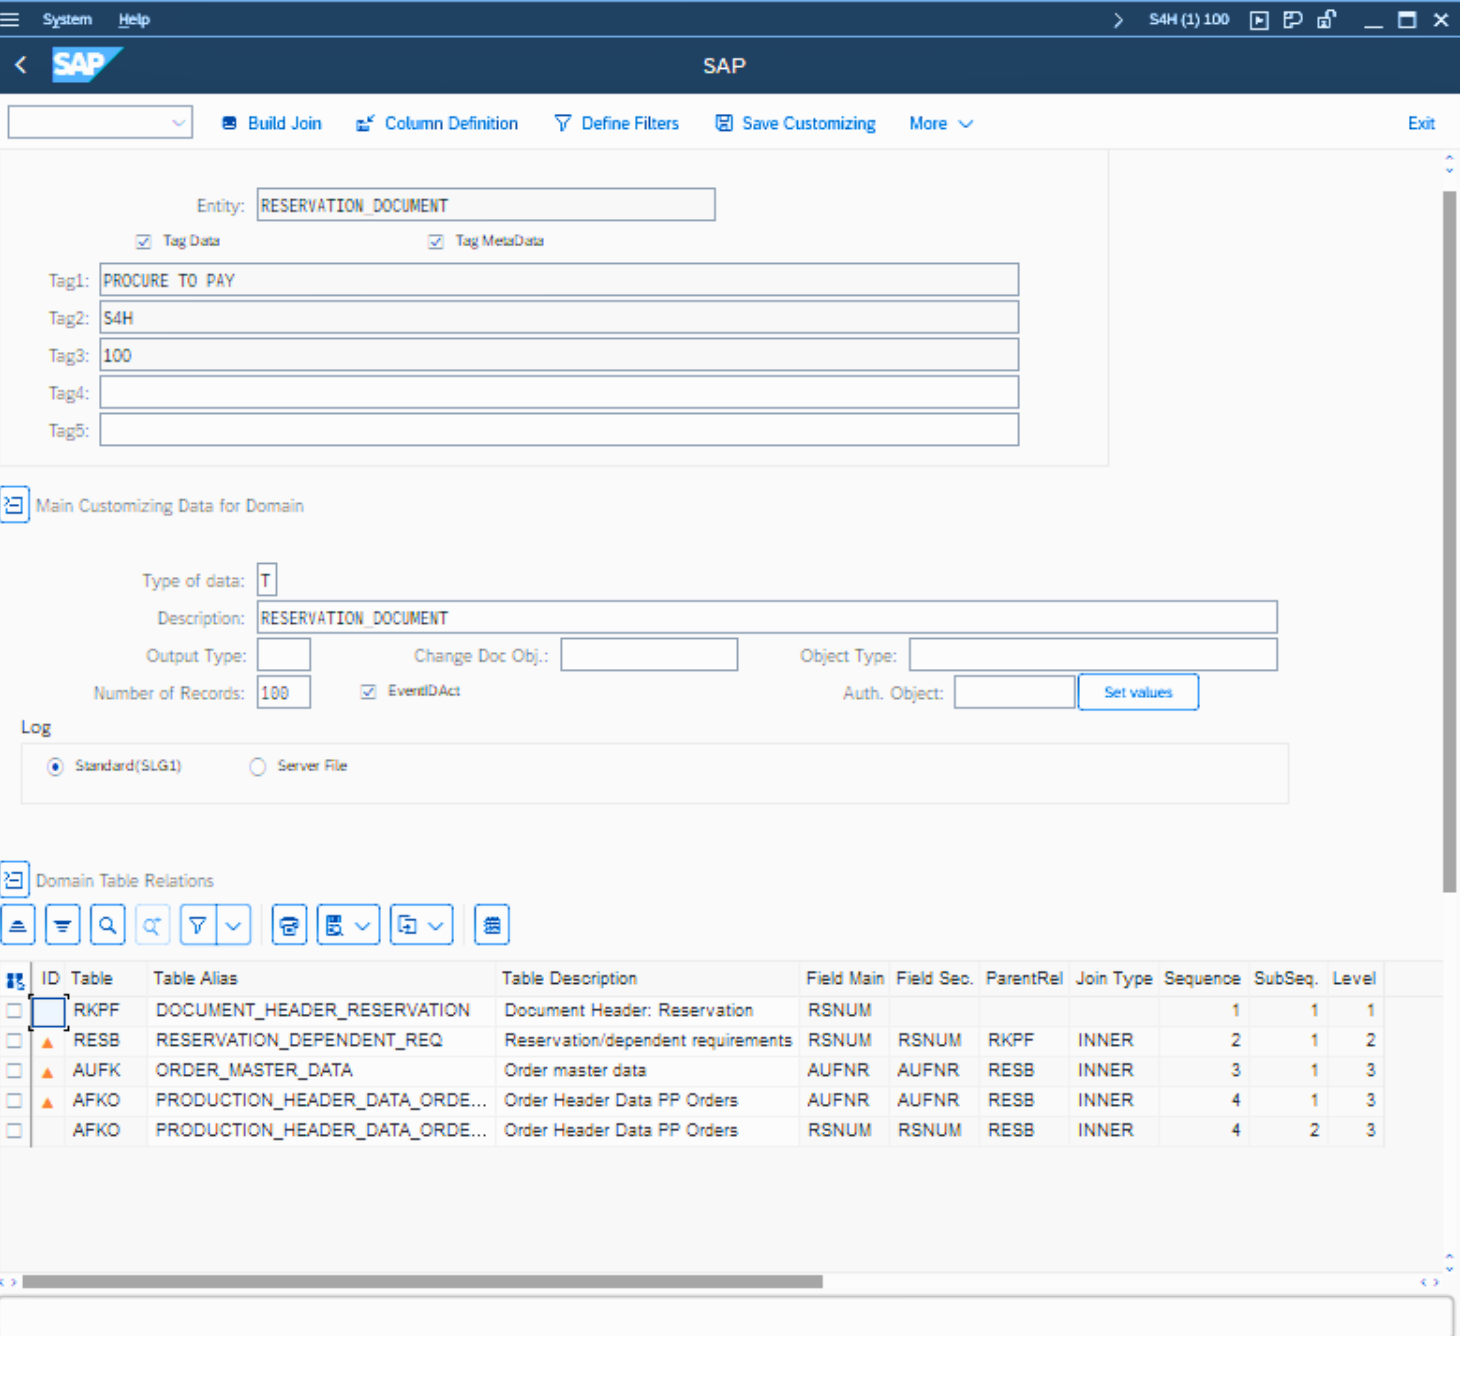
Task: Toggle the Tag Data checkbox
Action: pyautogui.click(x=143, y=241)
